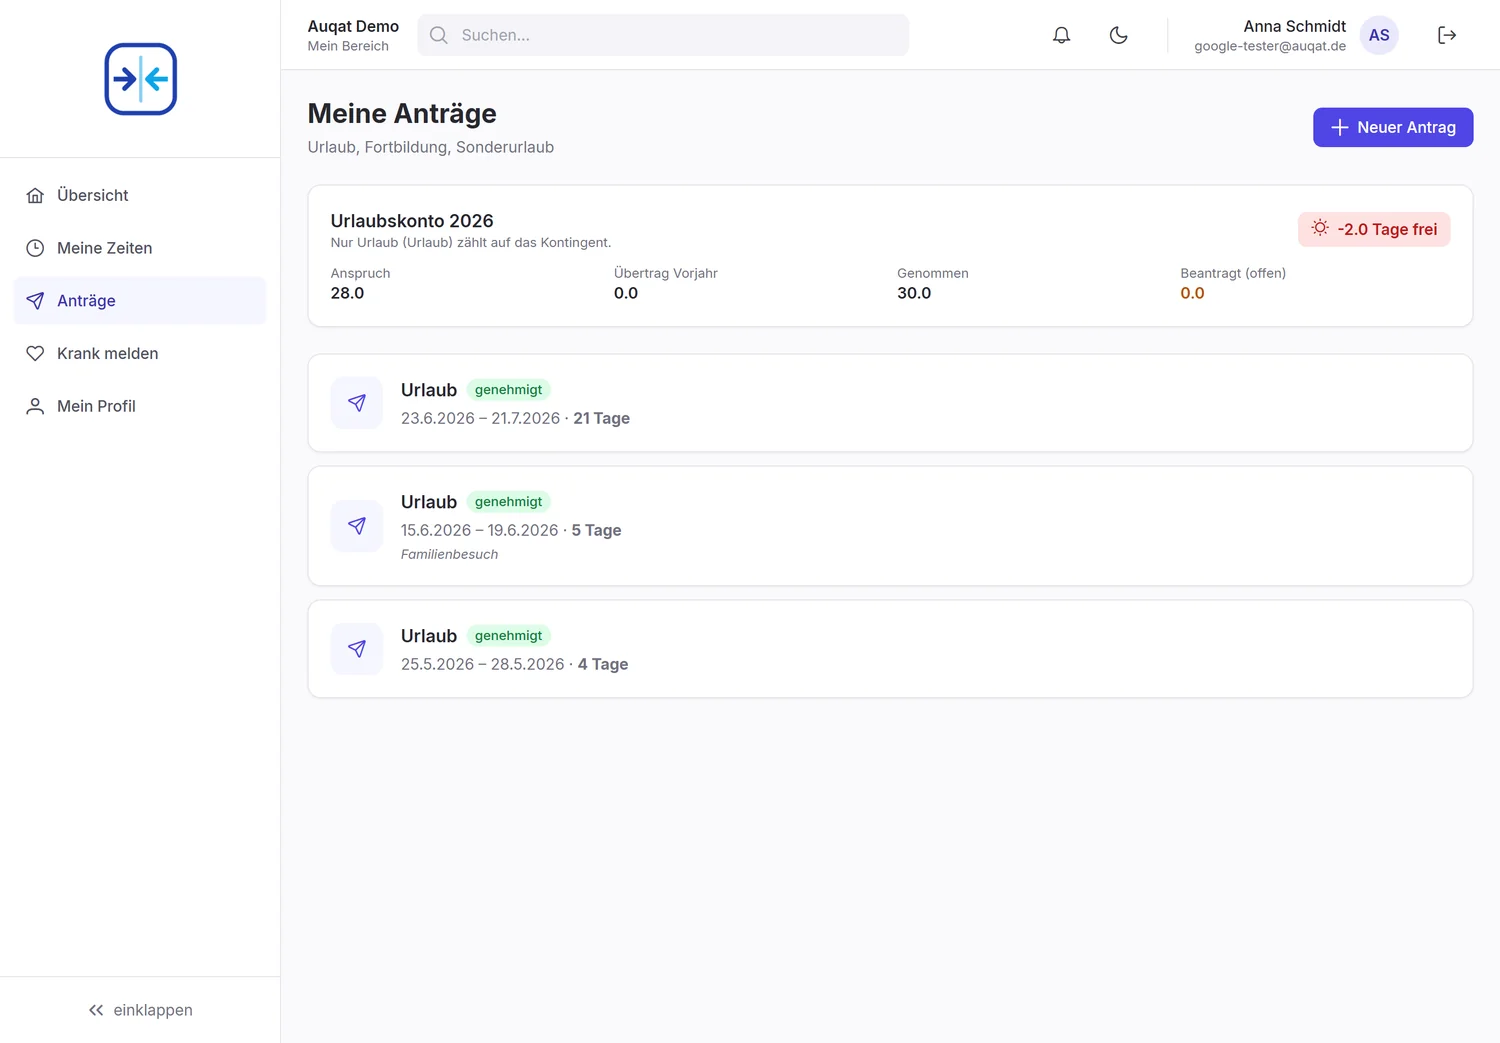Click the date range 23.6.2026 – 21.7.2026

pyautogui.click(x=480, y=418)
